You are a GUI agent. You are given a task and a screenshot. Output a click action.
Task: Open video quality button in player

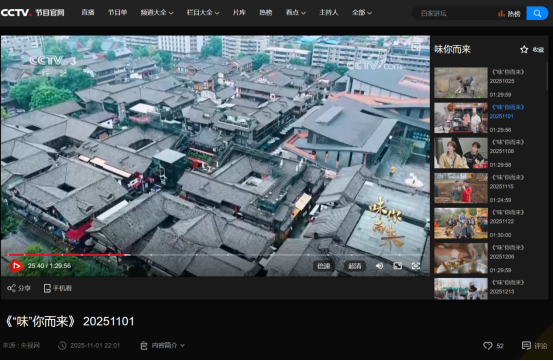tap(354, 266)
